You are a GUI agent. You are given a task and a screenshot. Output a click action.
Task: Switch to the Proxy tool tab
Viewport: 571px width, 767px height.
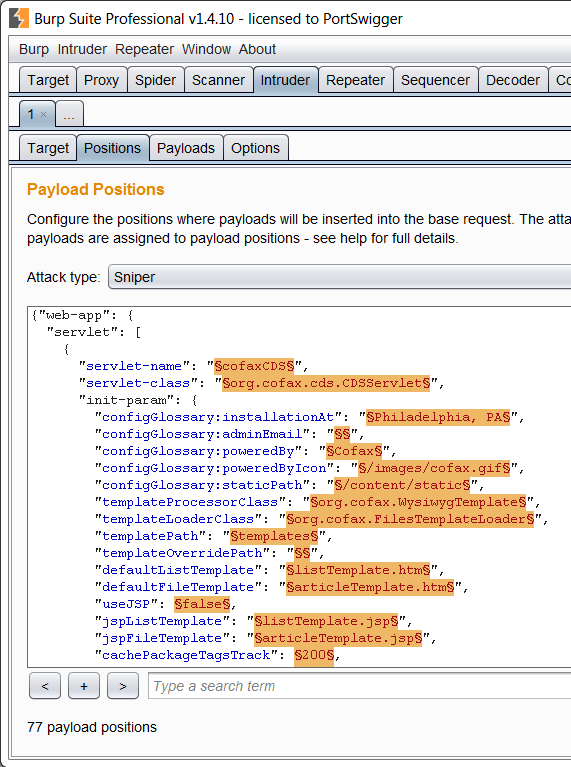(101, 80)
